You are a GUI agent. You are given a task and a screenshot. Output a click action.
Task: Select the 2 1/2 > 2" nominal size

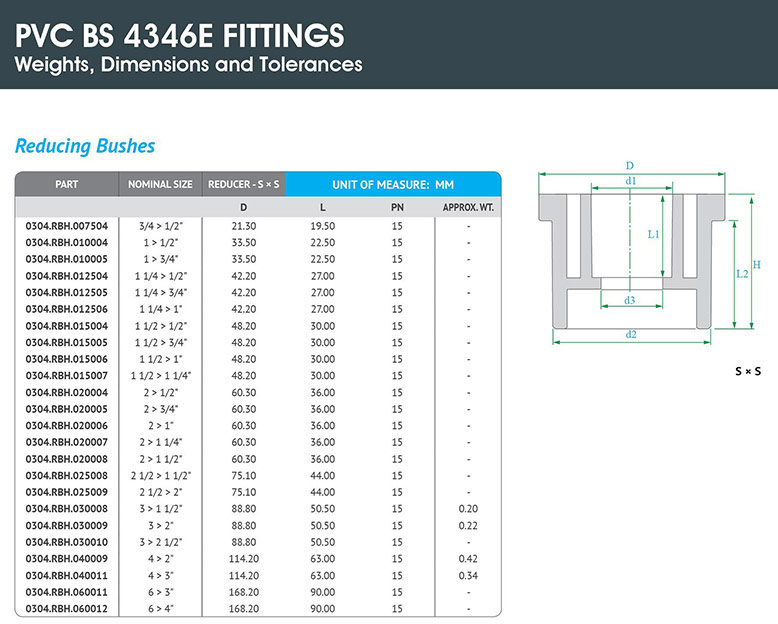click(x=160, y=492)
